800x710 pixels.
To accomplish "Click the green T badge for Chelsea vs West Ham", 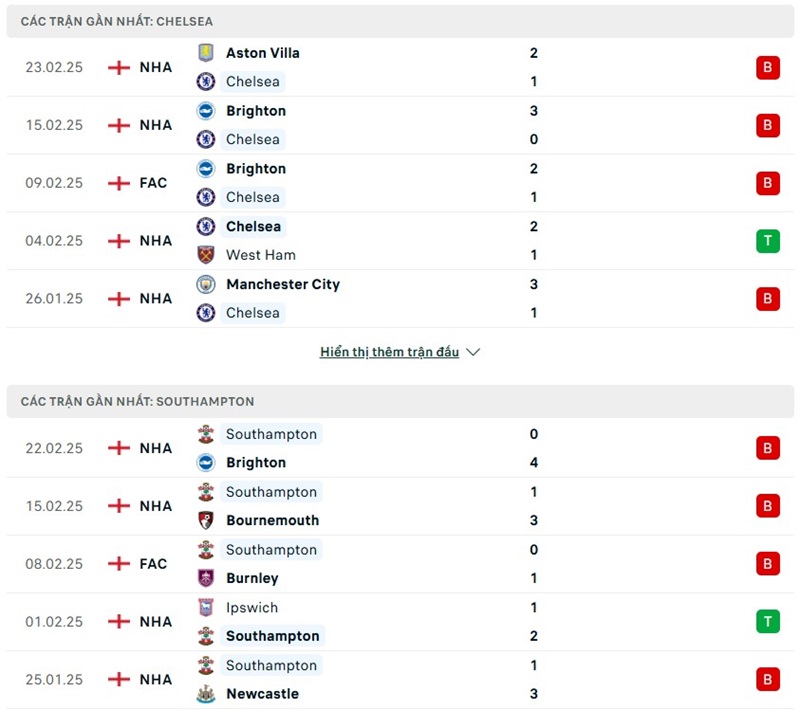I will pos(767,241).
